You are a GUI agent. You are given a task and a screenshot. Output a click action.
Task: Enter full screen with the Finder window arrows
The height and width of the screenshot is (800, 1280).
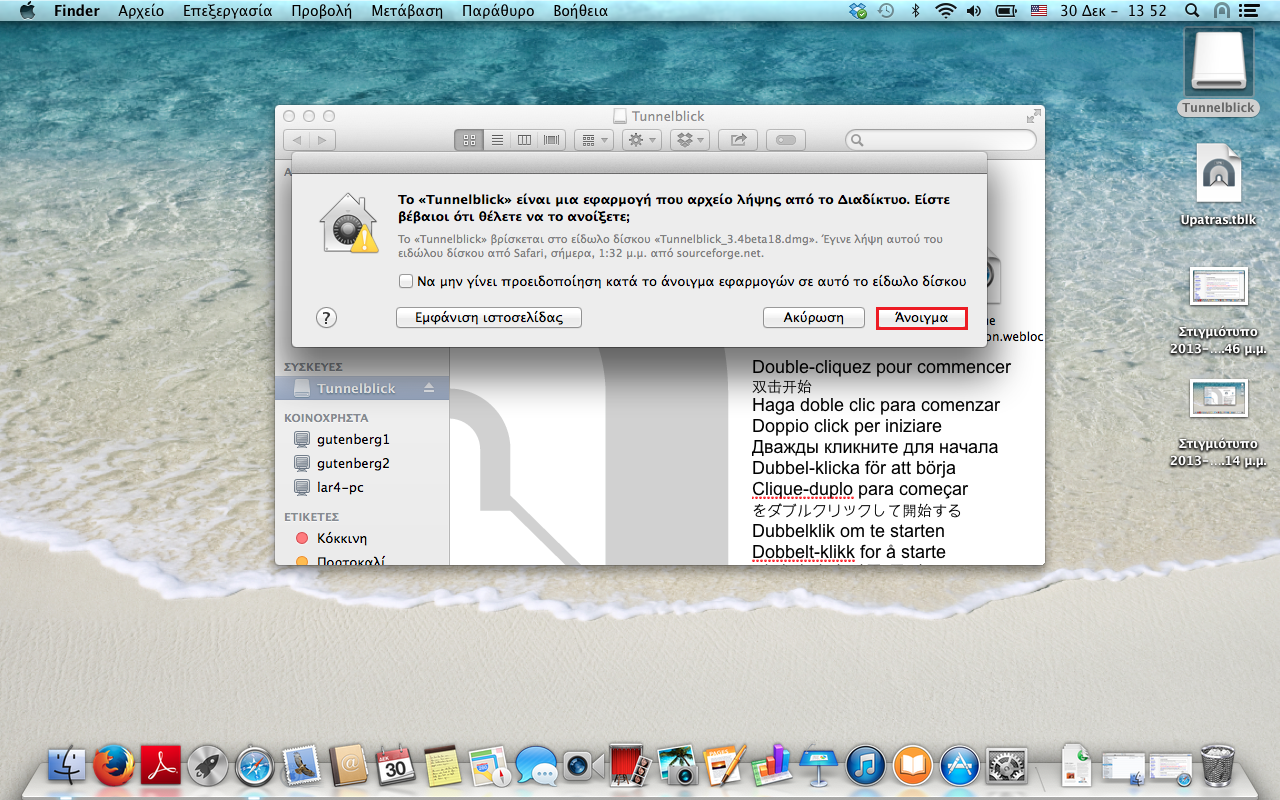pos(1033,116)
